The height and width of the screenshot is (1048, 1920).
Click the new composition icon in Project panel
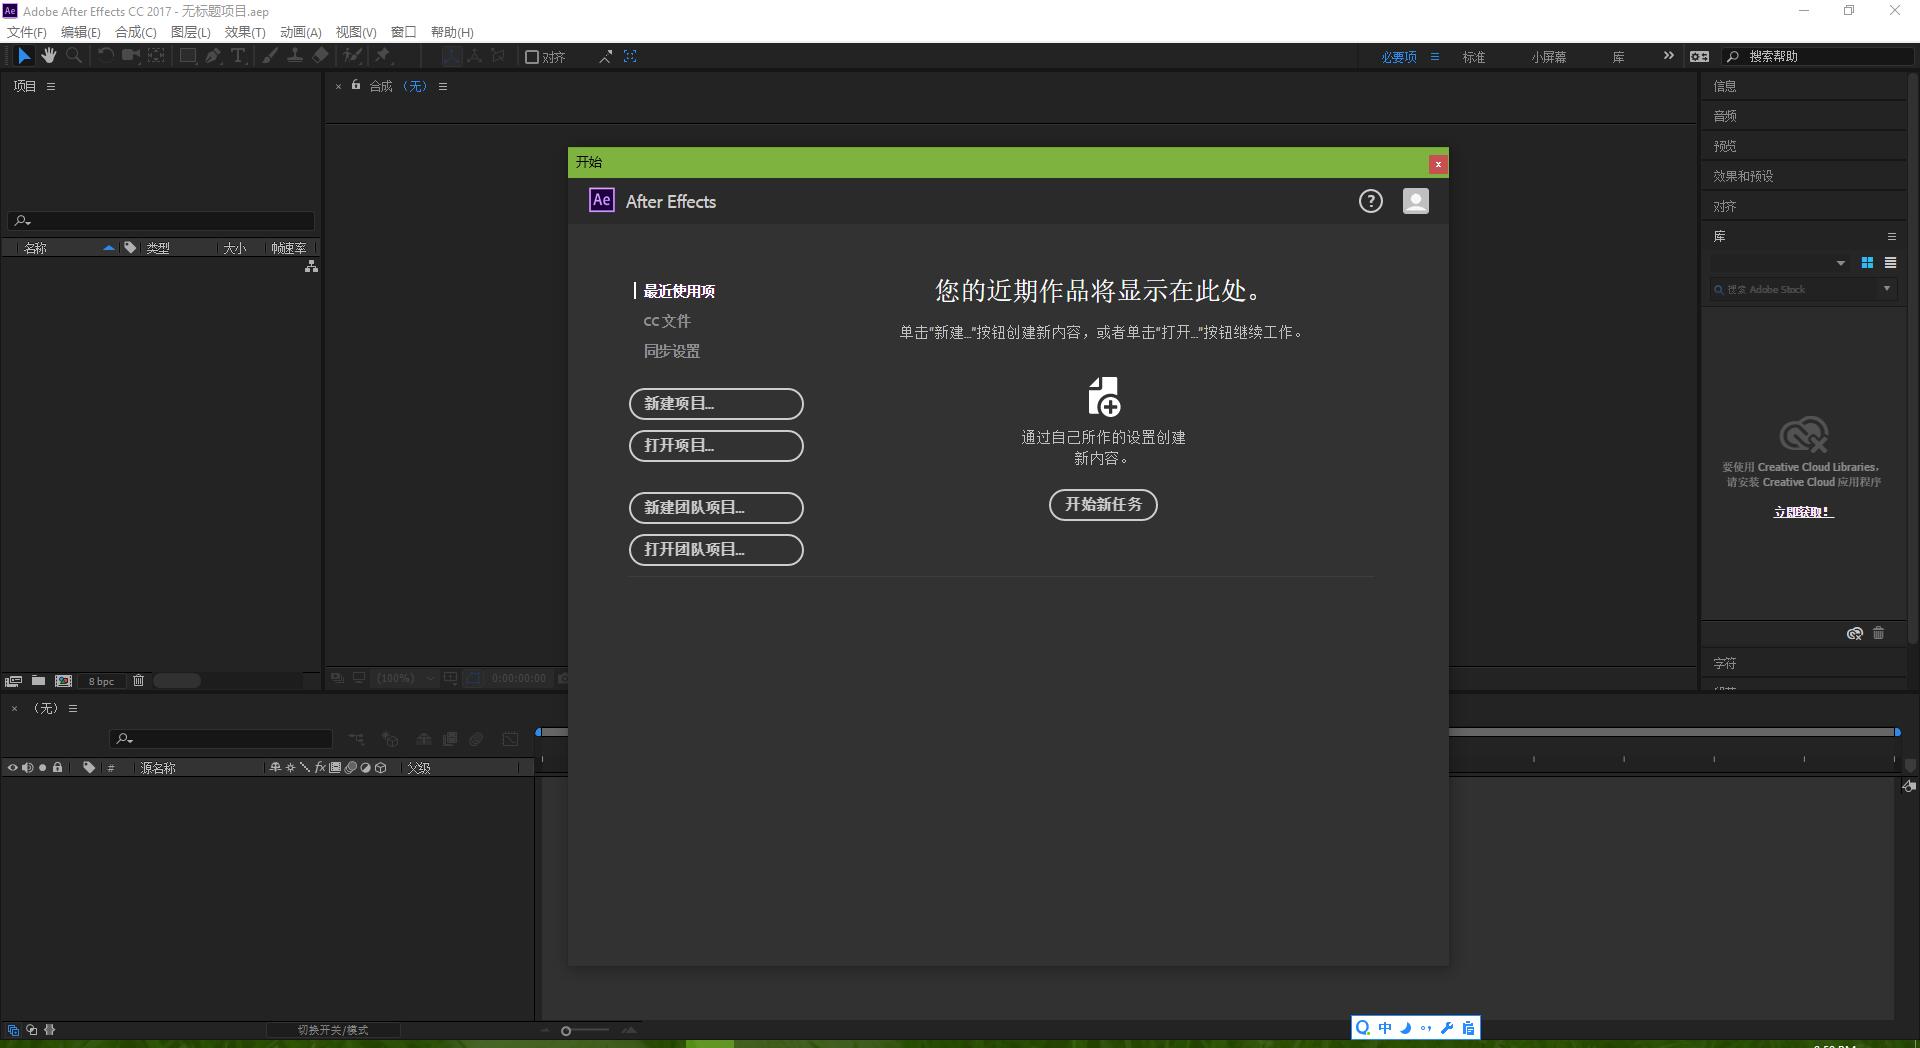(x=64, y=680)
